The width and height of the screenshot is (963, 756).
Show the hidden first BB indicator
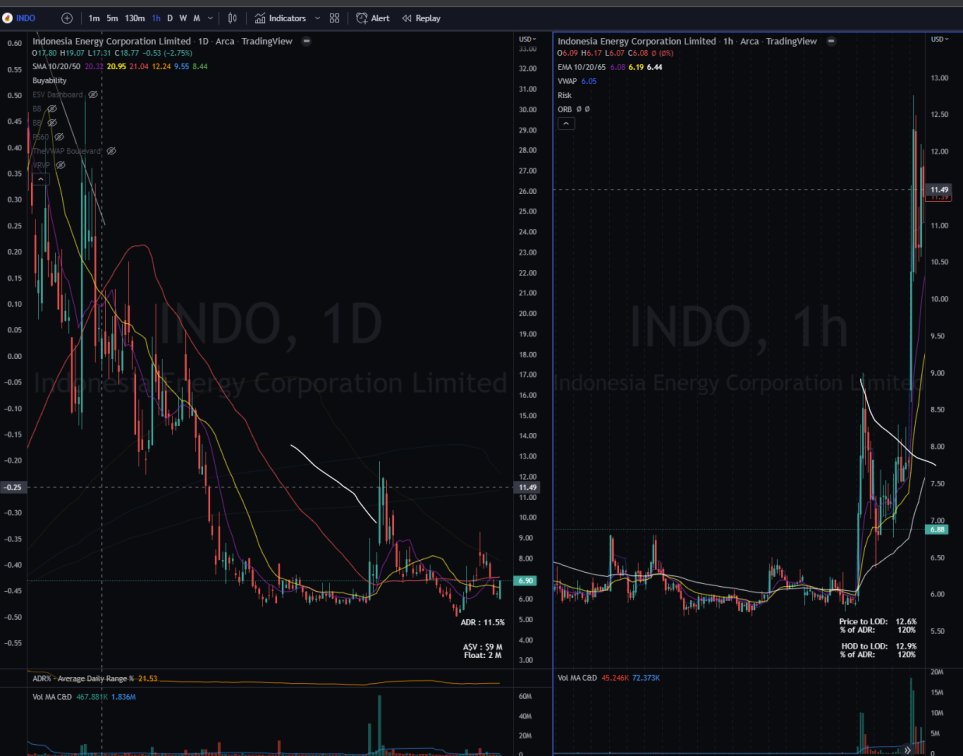(52, 109)
